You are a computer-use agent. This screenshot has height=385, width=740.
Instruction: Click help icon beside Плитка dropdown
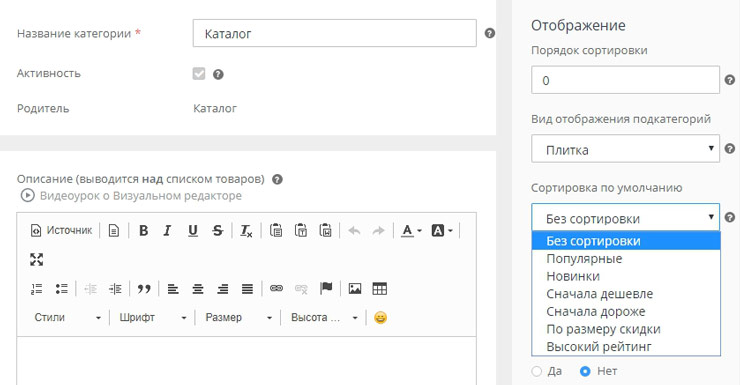tap(730, 149)
